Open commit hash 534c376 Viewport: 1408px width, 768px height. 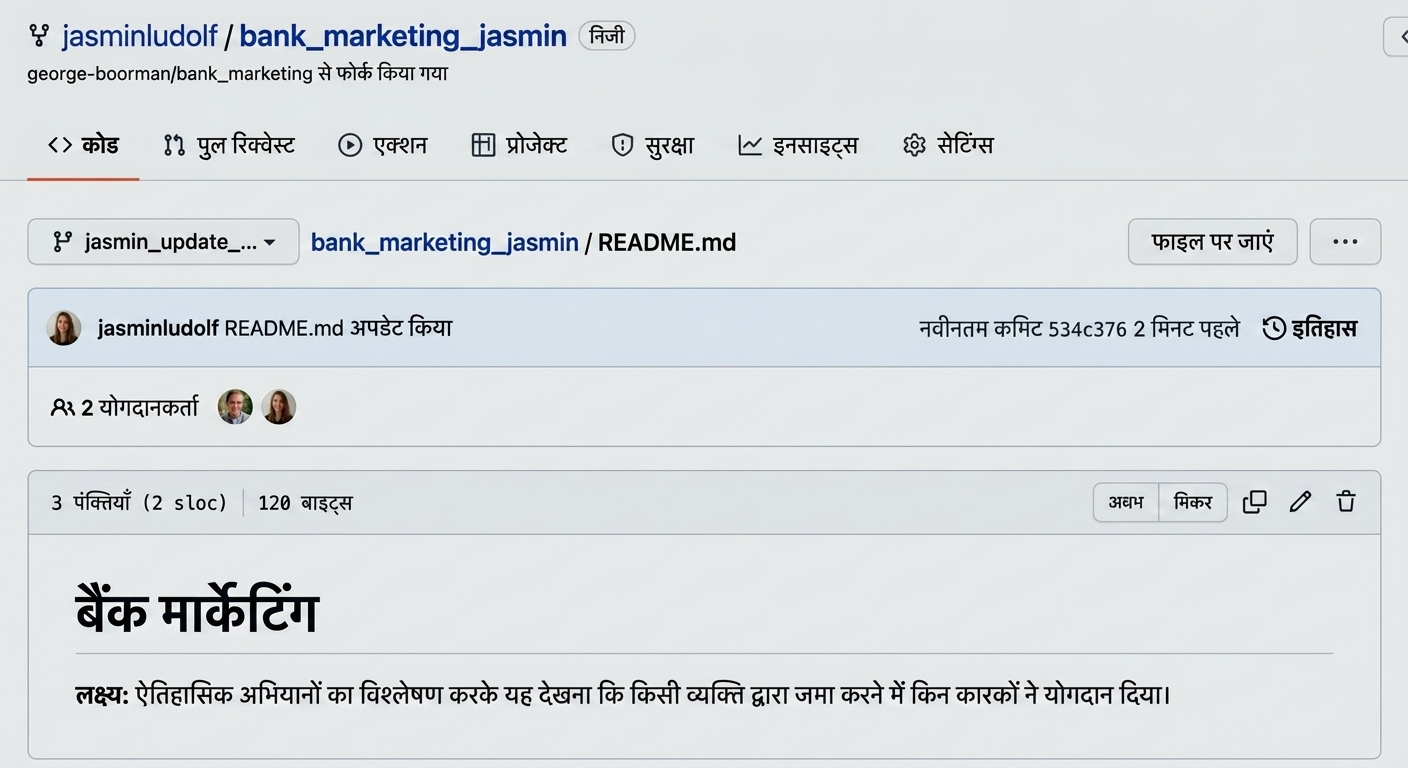point(1087,329)
